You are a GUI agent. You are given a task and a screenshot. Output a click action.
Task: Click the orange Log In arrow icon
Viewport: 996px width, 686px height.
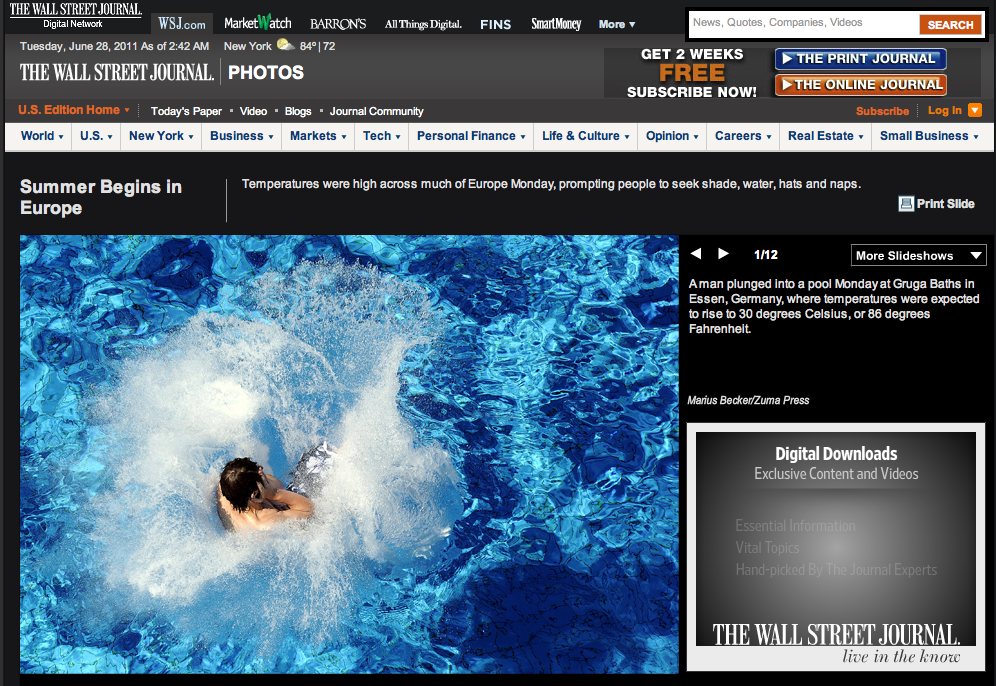[x=974, y=110]
